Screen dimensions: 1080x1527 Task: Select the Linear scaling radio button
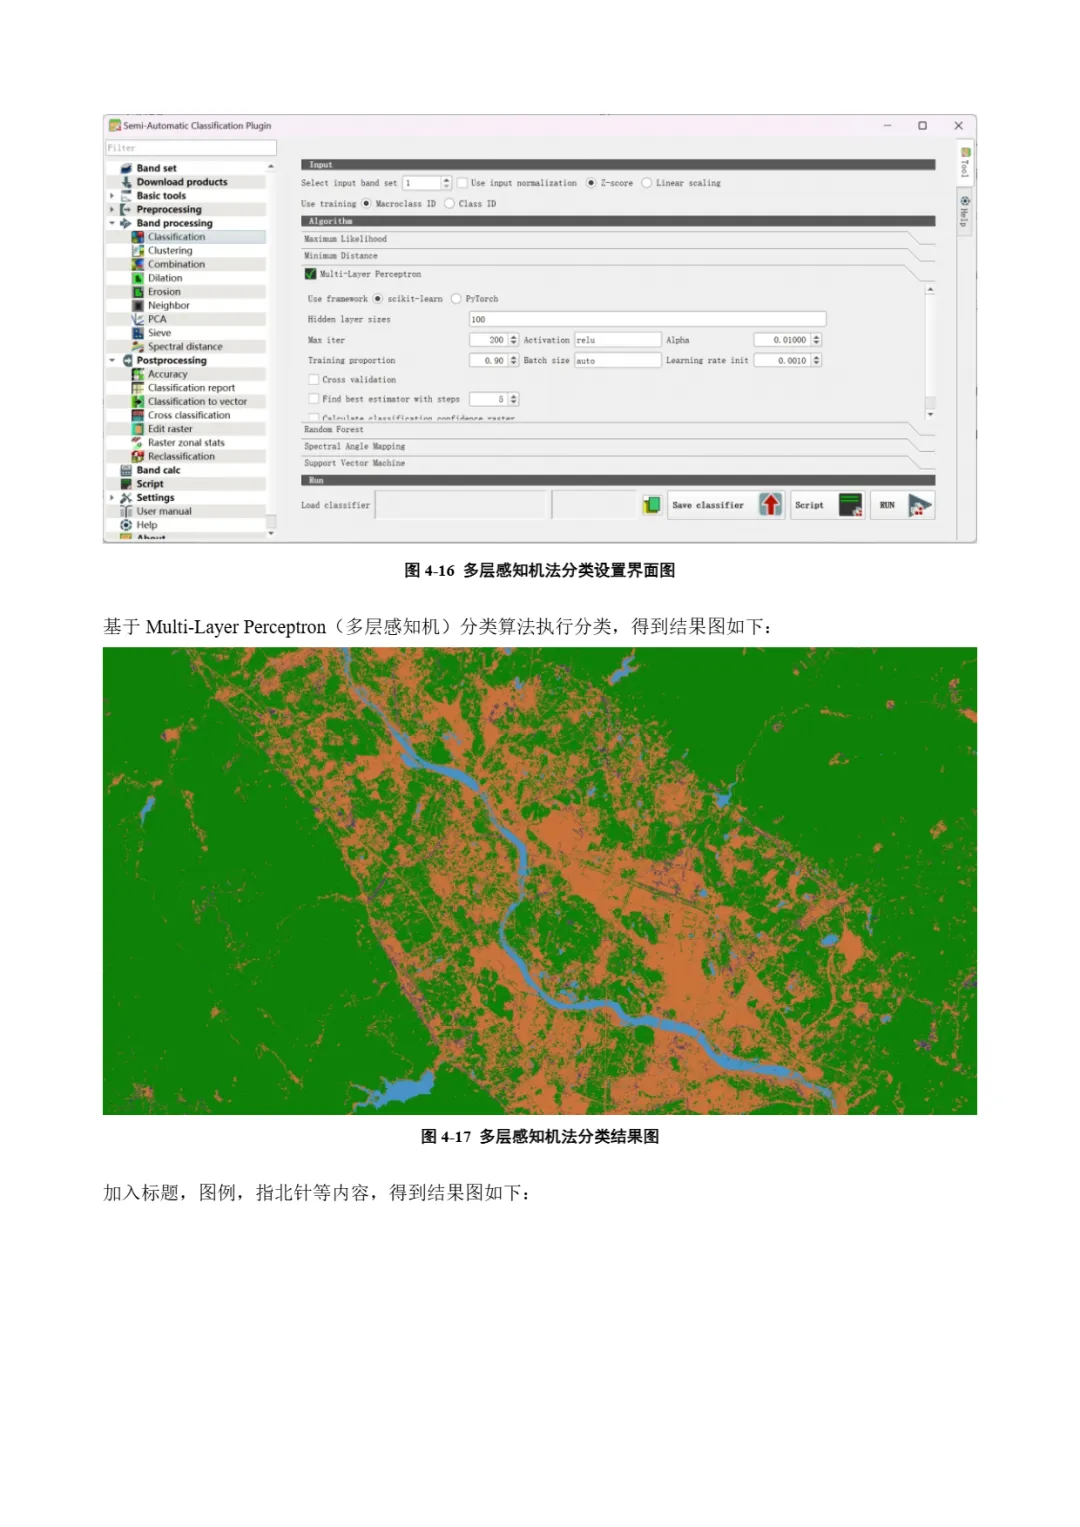tap(647, 183)
